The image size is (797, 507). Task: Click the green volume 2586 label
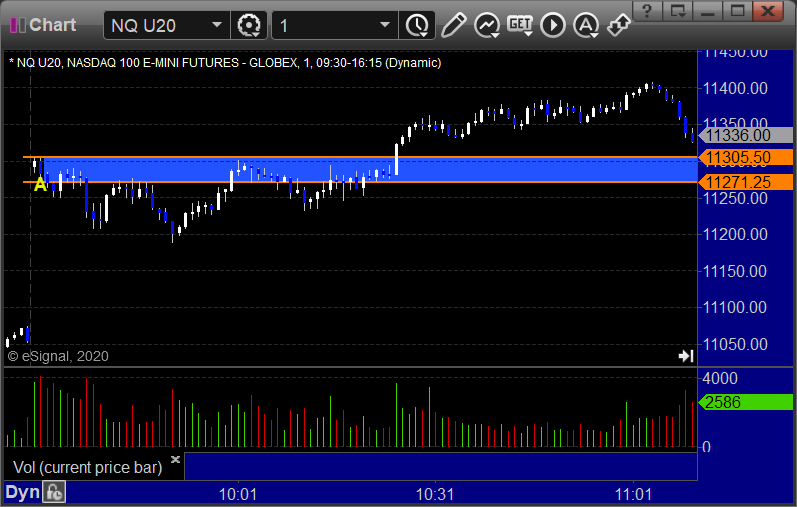click(746, 402)
